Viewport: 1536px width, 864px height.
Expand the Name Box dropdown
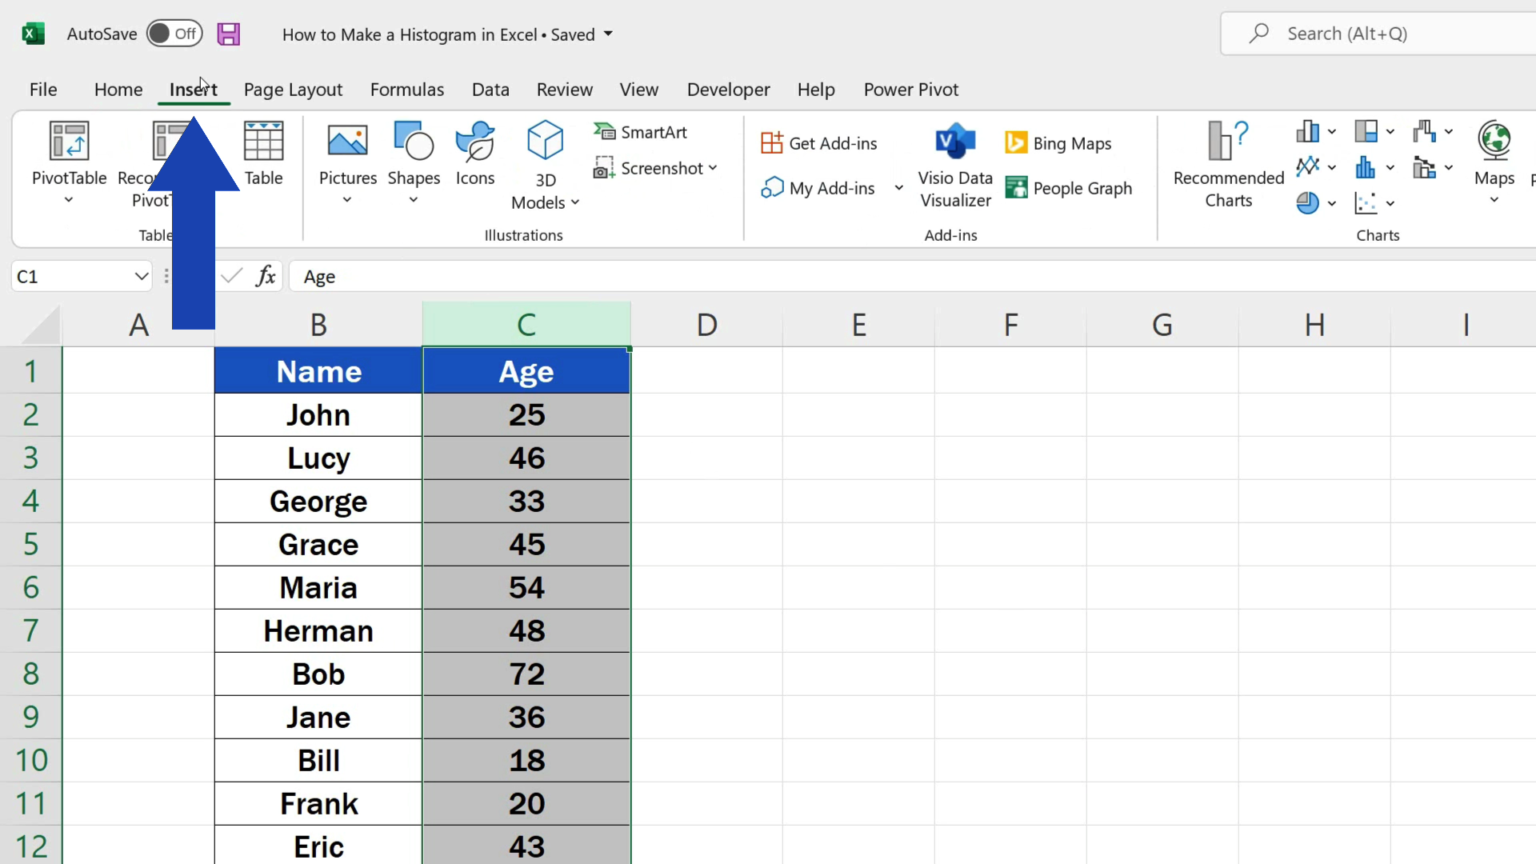(x=140, y=276)
